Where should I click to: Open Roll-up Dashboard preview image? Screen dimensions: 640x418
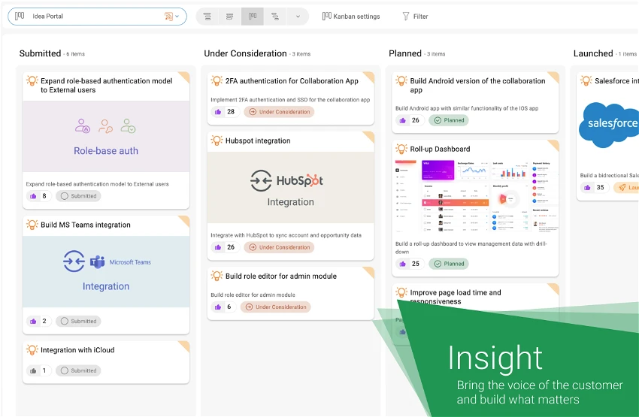point(476,196)
